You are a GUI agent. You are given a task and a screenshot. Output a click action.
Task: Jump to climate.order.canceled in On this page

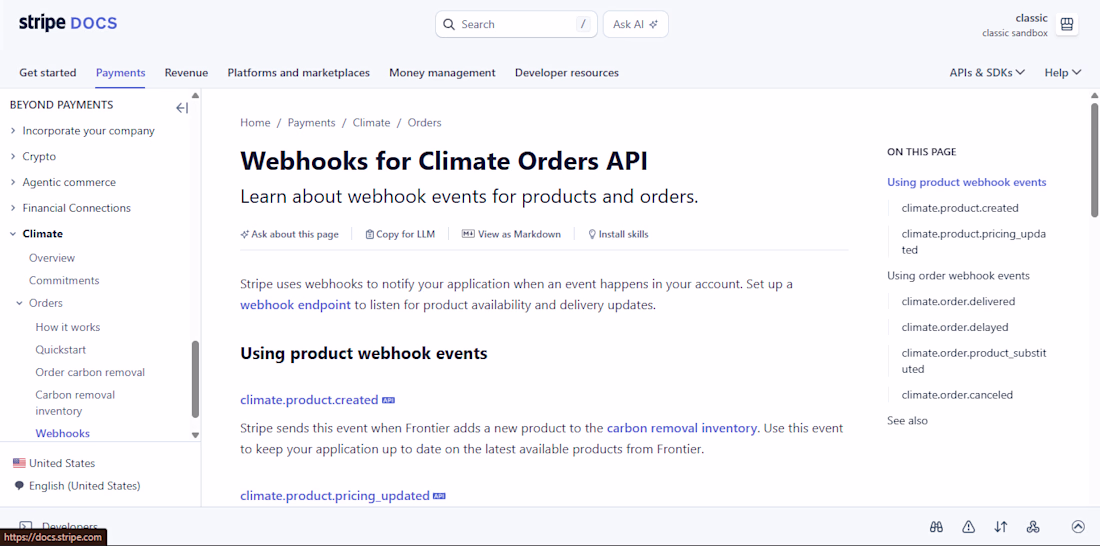point(957,394)
